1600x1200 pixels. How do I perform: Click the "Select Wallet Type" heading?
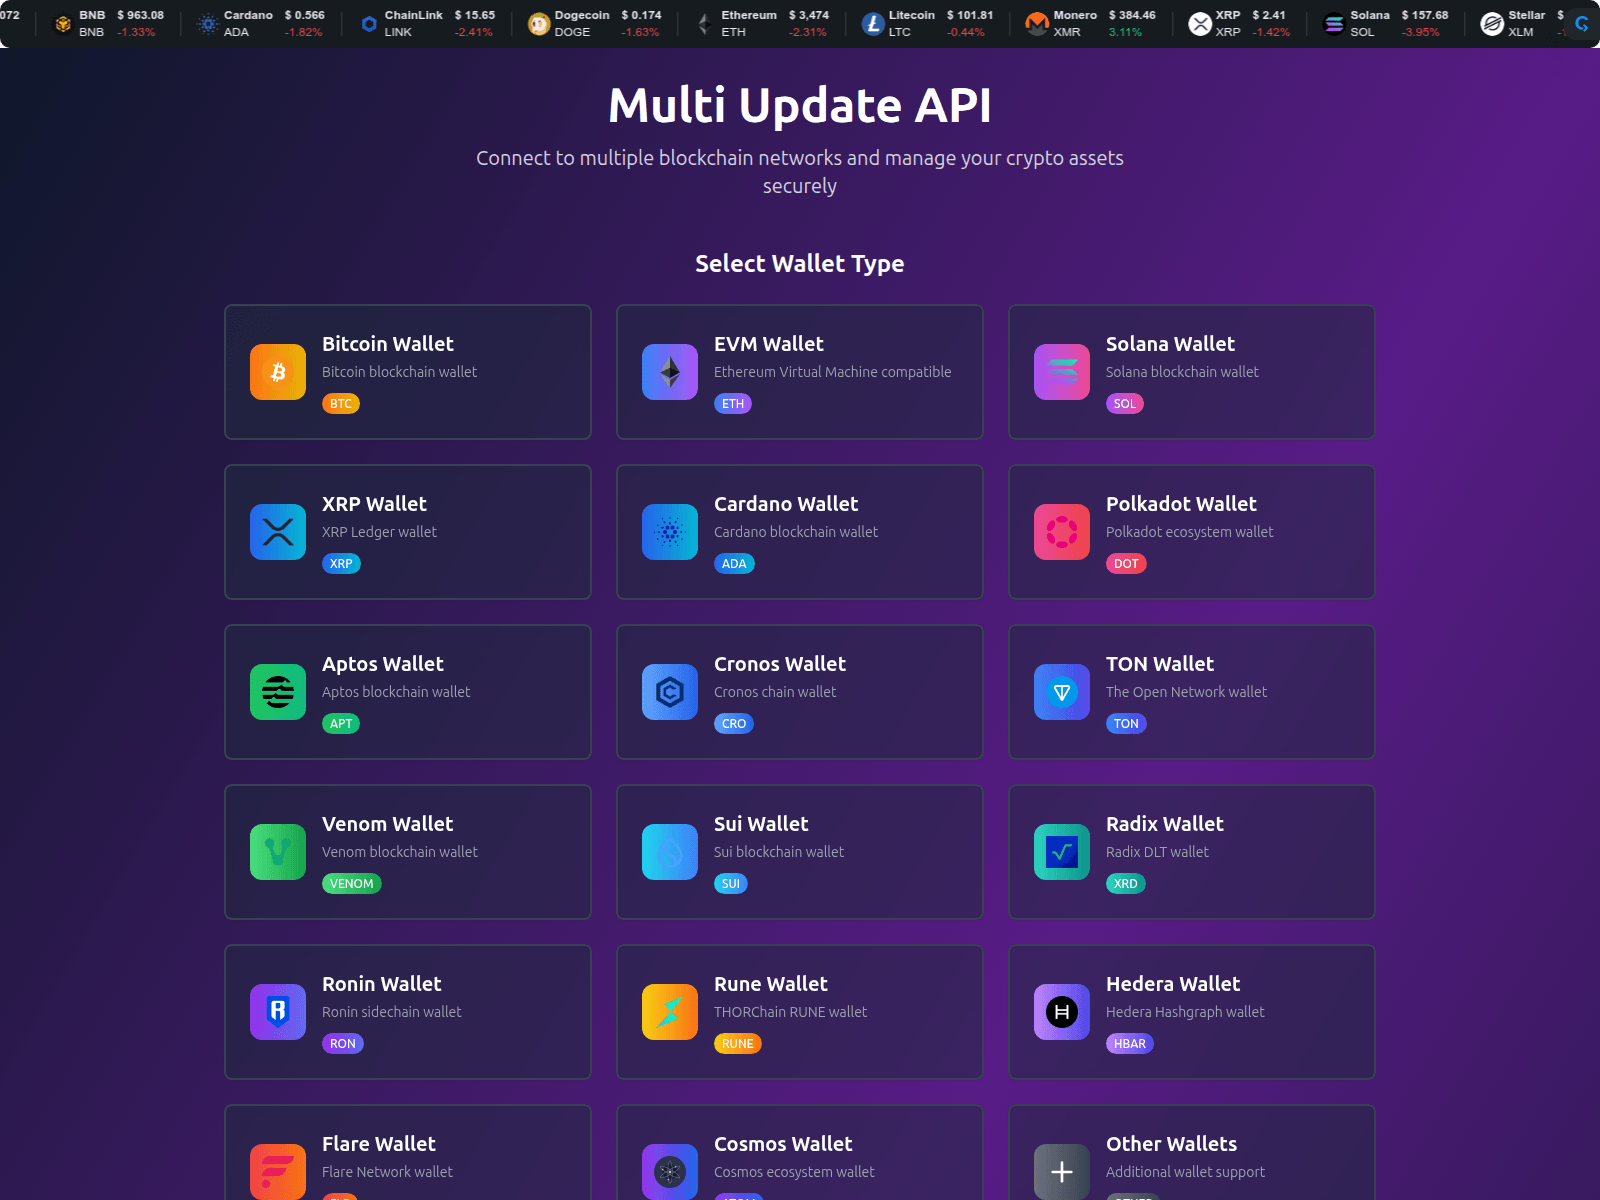coord(800,264)
